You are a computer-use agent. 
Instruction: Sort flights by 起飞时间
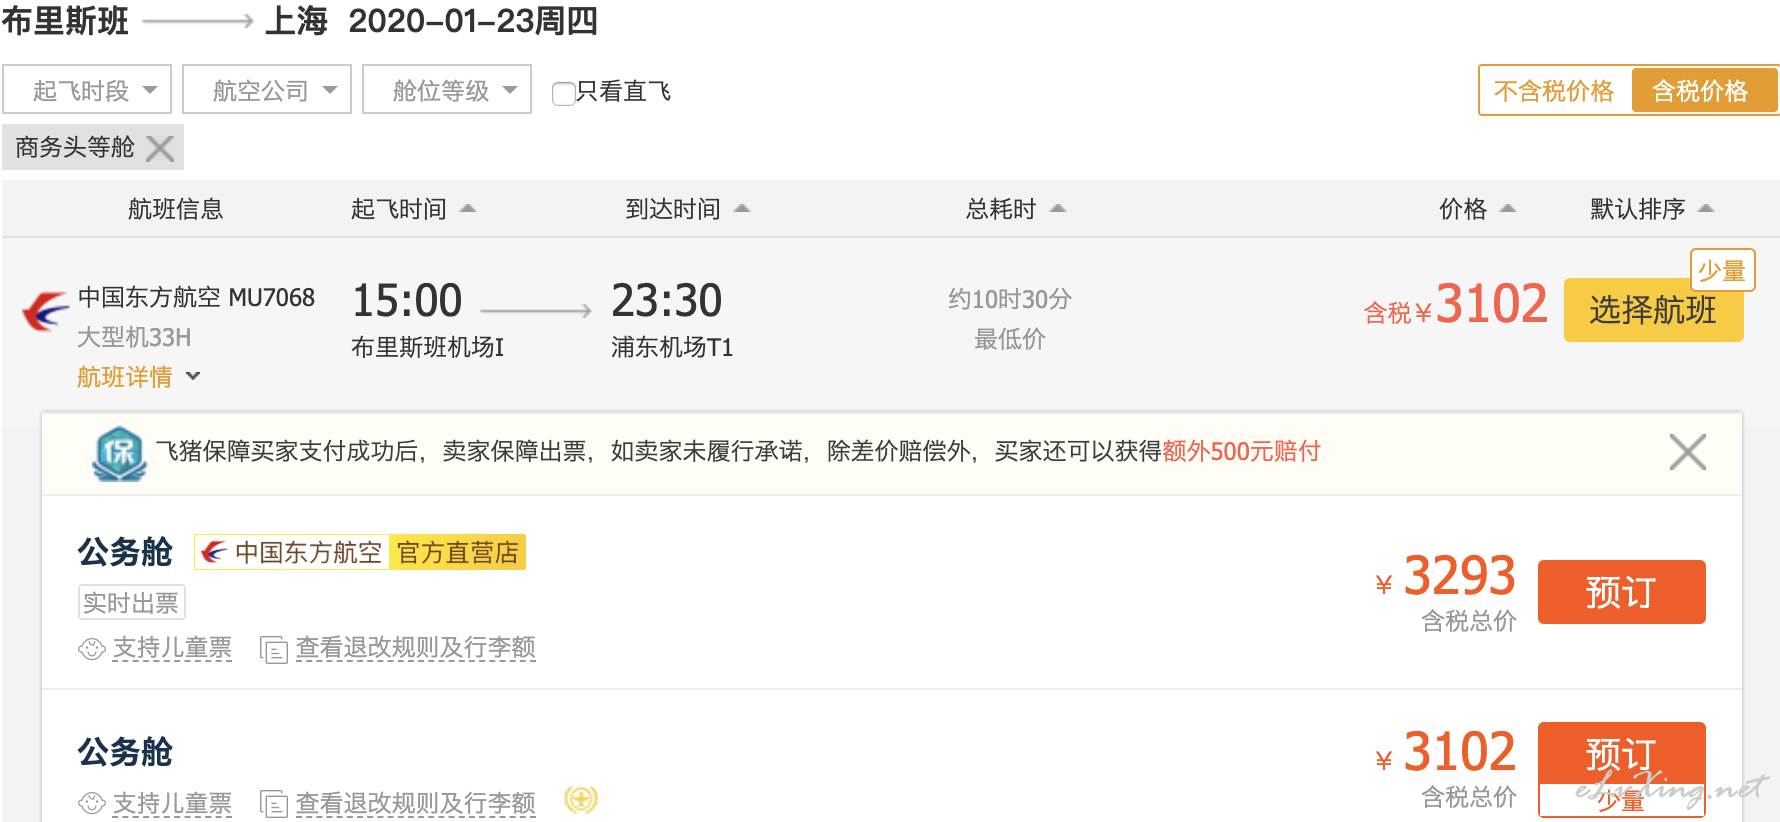[x=412, y=209]
